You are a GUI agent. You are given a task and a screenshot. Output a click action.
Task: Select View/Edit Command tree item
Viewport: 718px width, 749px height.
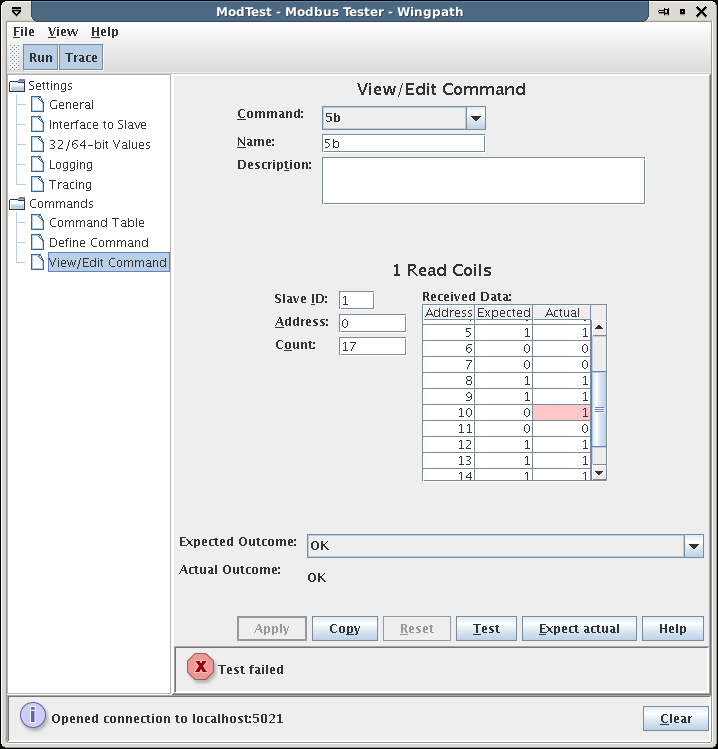[108, 262]
